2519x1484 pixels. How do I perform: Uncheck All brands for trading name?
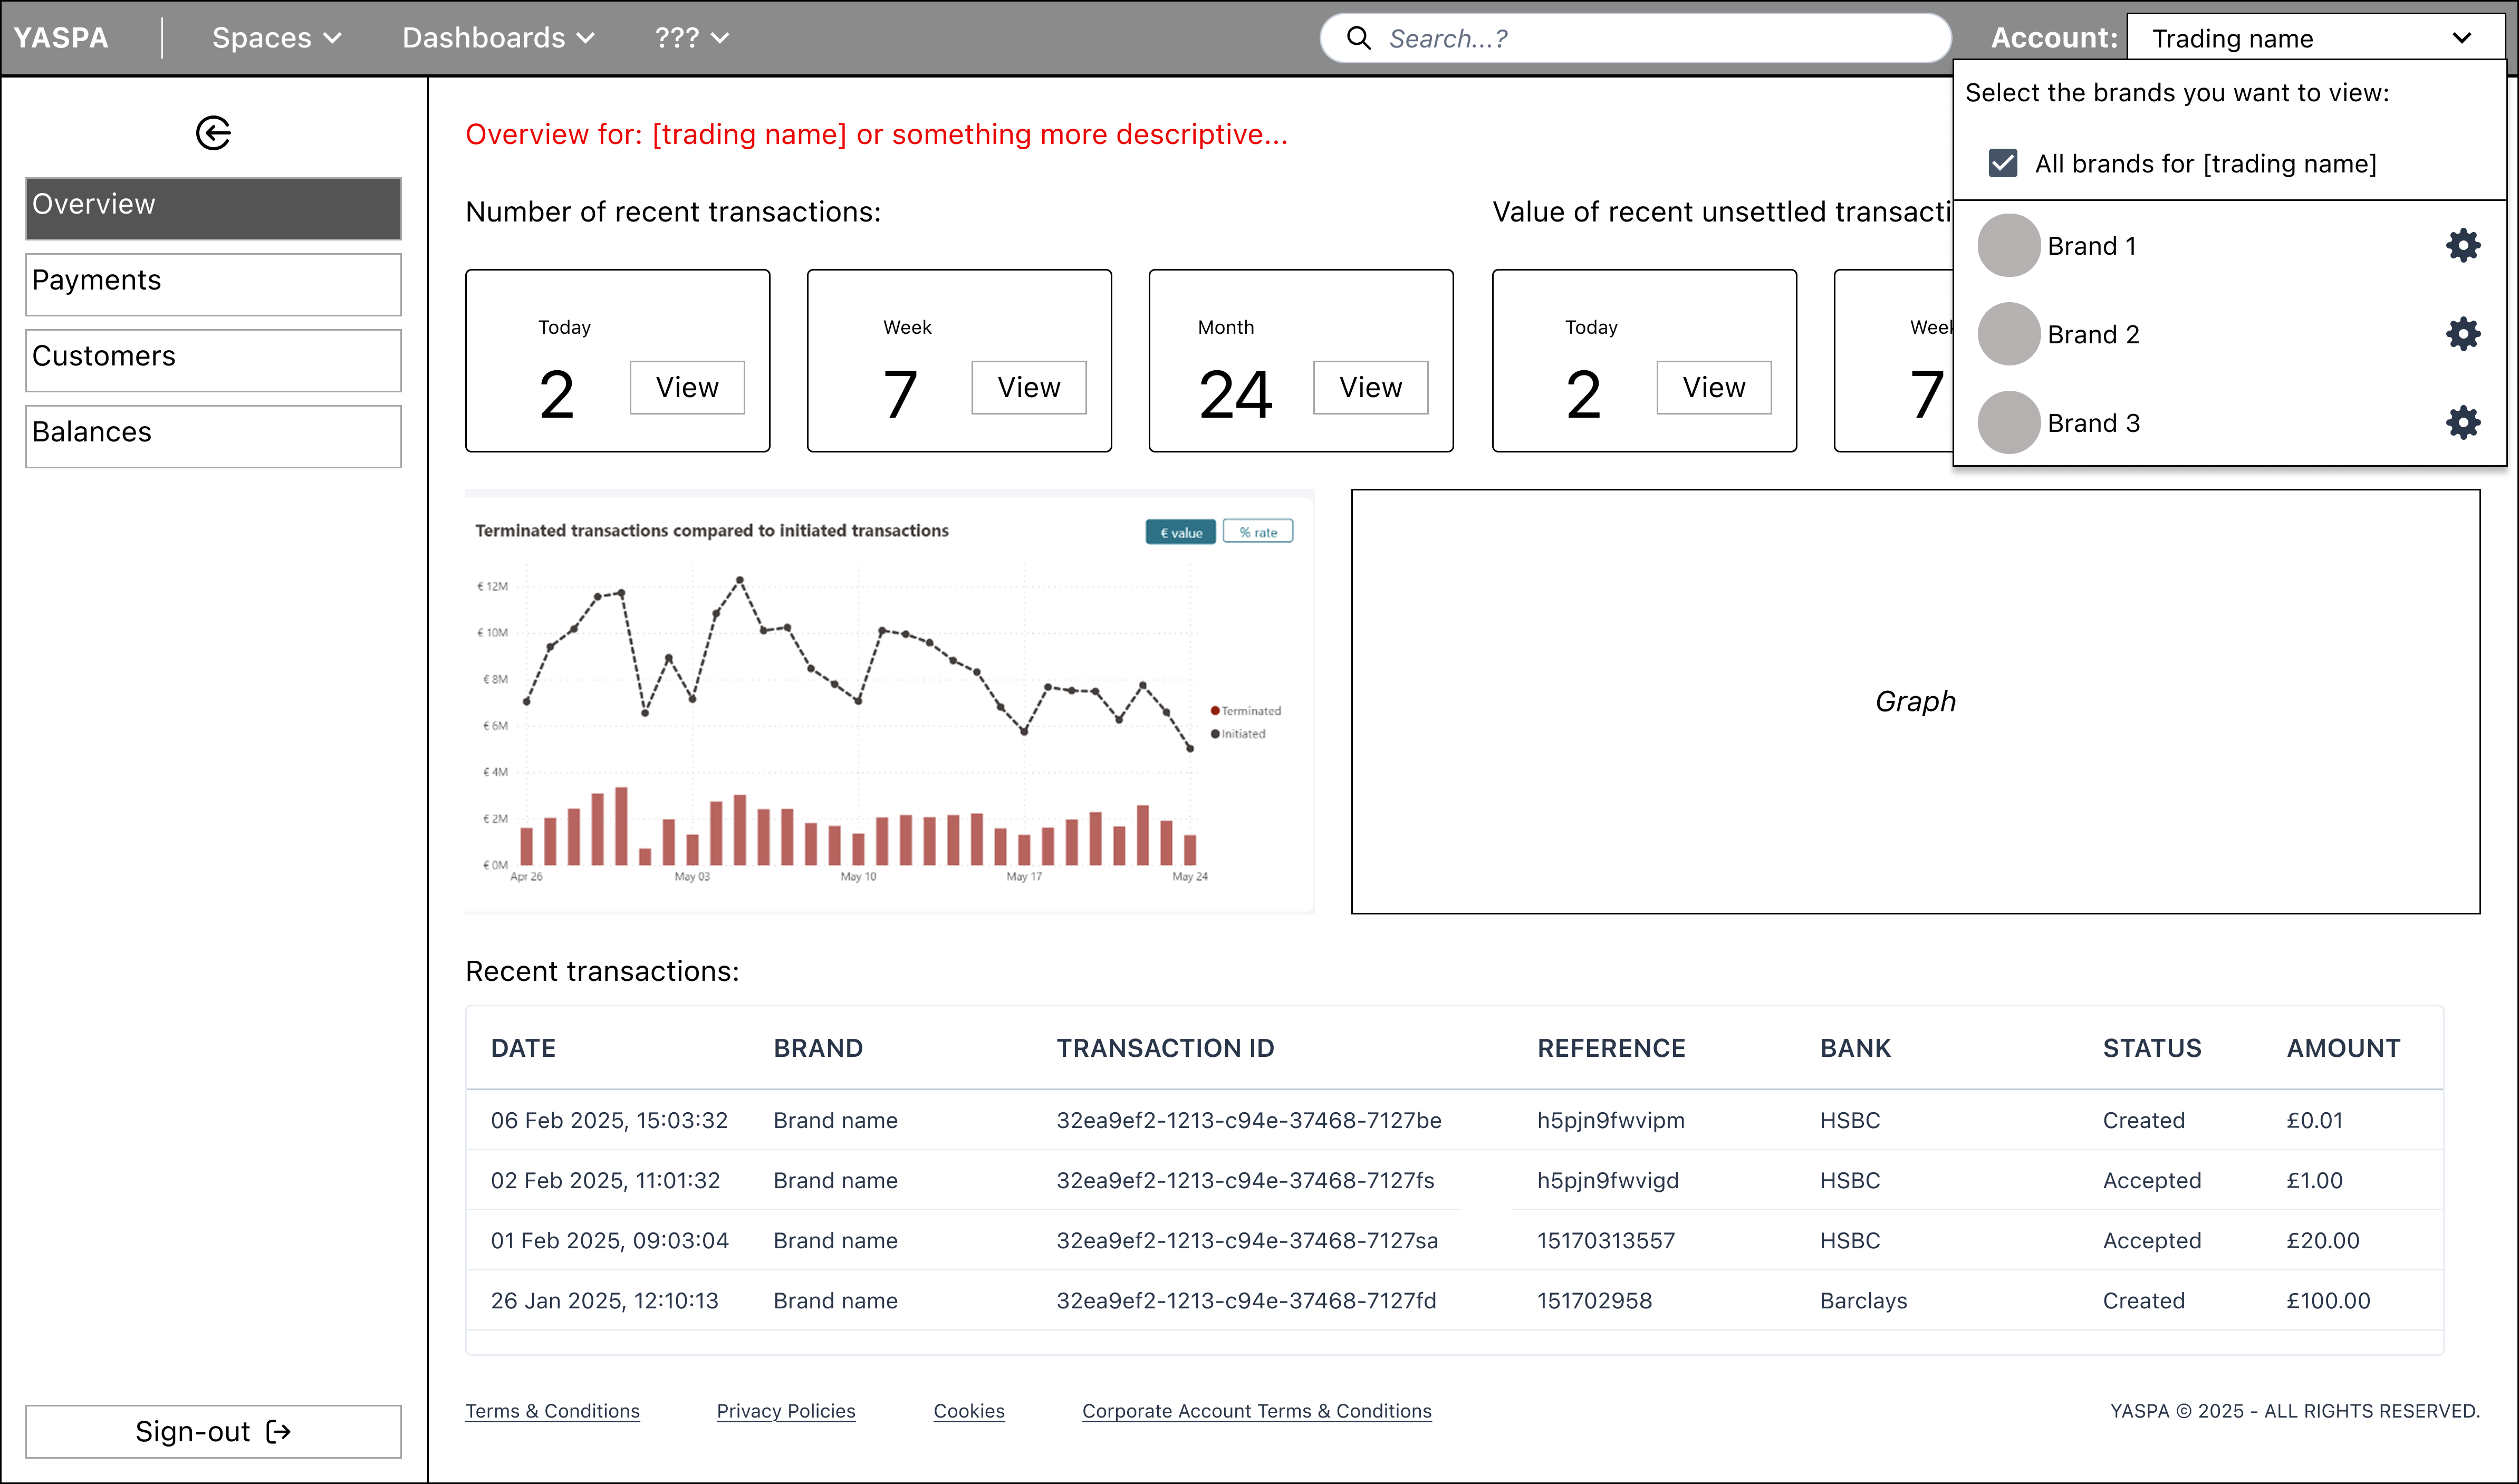pos(2002,163)
